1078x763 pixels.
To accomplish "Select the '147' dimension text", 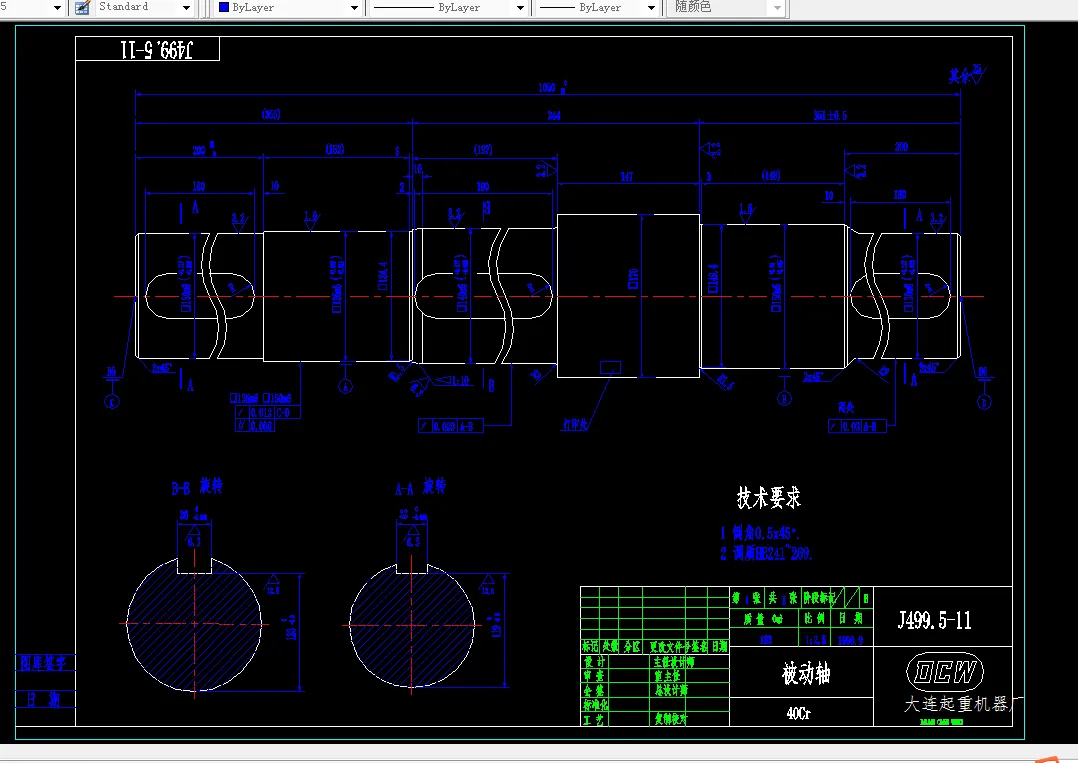I will tap(626, 177).
